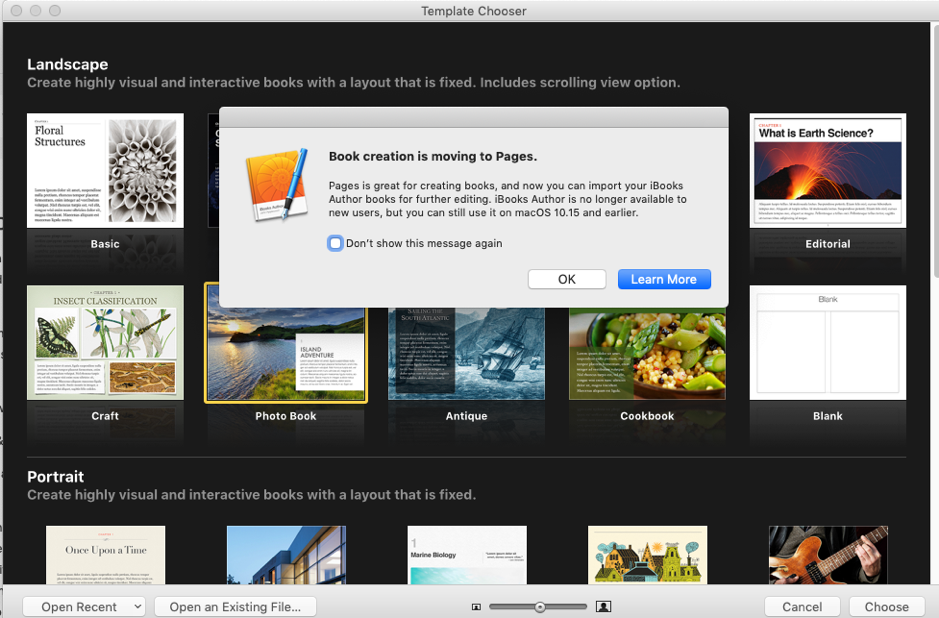Click the red close window button
Image resolution: width=939 pixels, height=618 pixels.
[16, 10]
